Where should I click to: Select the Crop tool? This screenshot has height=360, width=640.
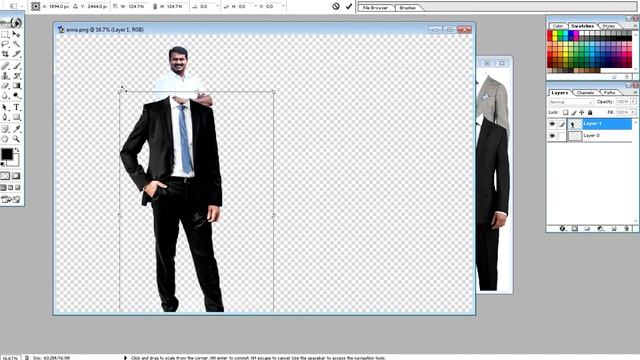point(5,54)
